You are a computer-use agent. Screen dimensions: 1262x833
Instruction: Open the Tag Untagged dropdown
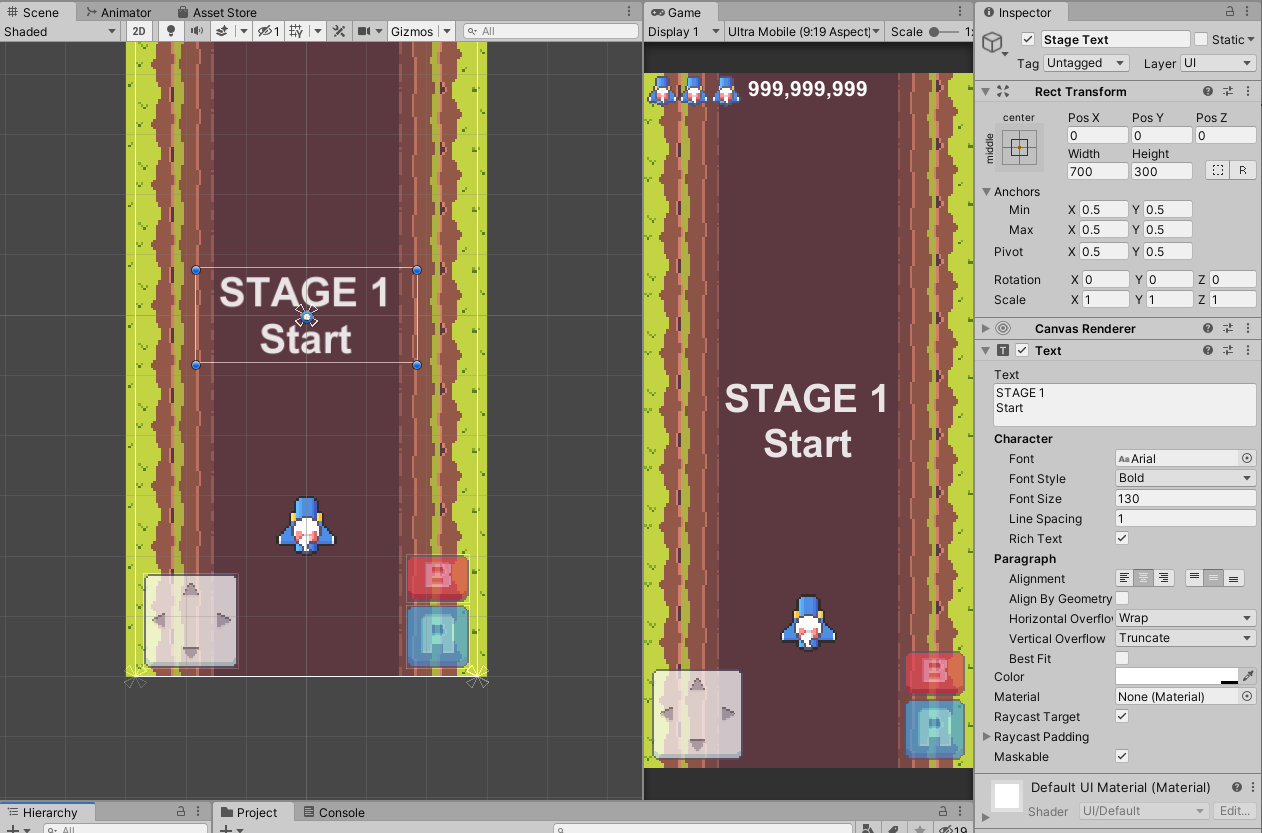[x=1086, y=63]
